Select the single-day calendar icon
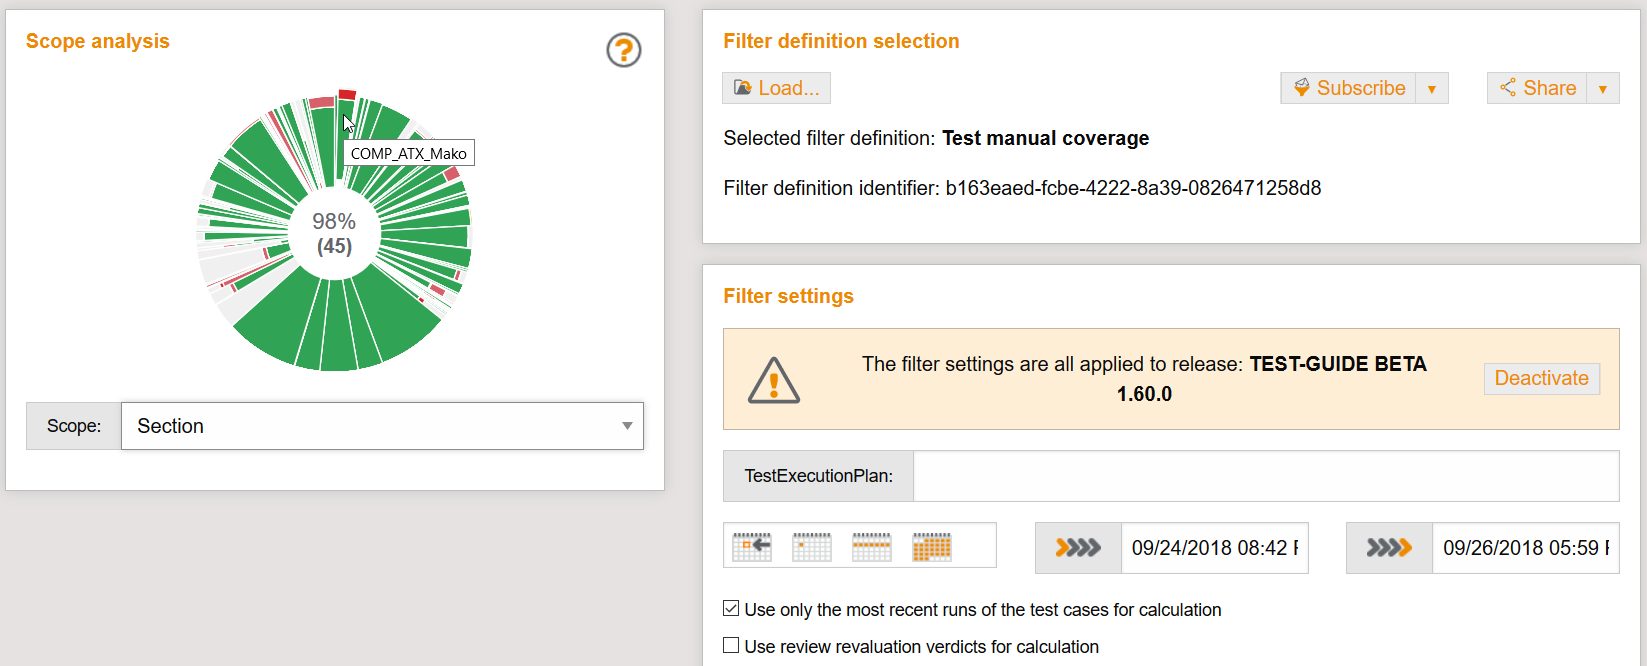1647x666 pixels. pos(811,547)
